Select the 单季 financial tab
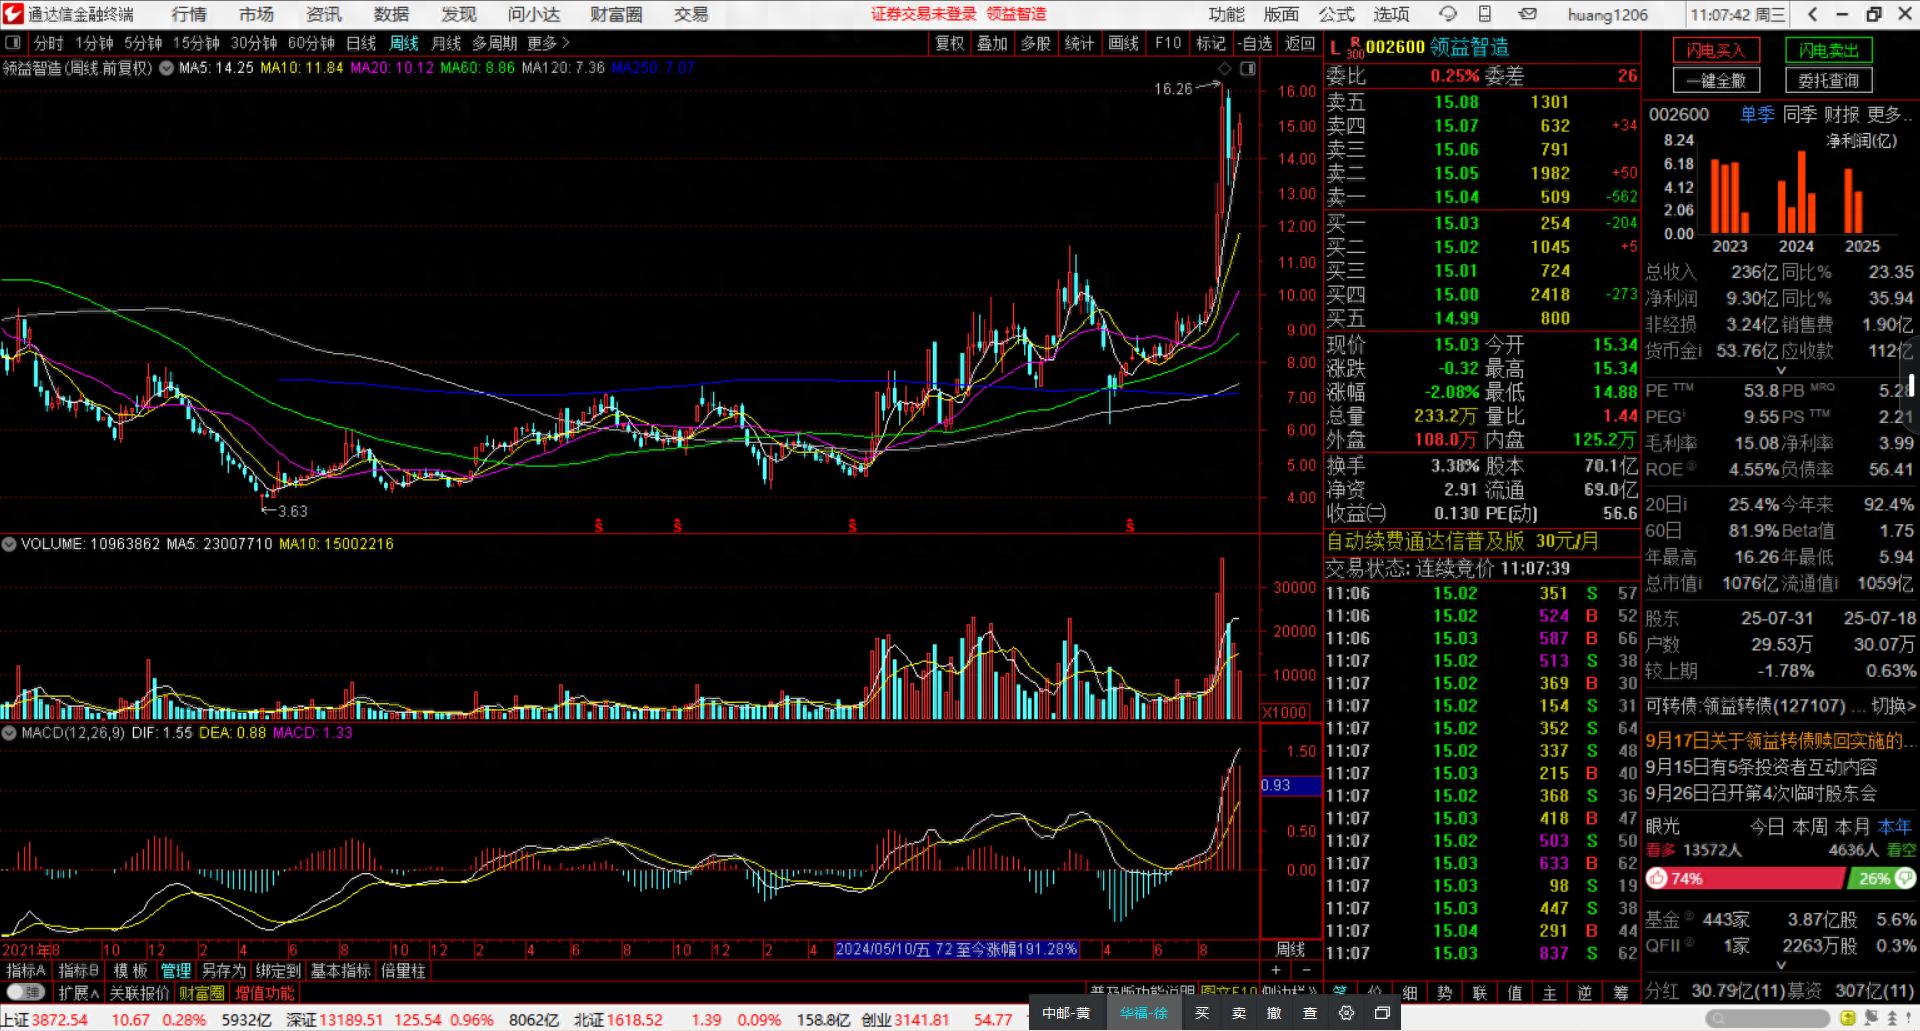Screen dimensions: 1920x1031 pos(1757,114)
